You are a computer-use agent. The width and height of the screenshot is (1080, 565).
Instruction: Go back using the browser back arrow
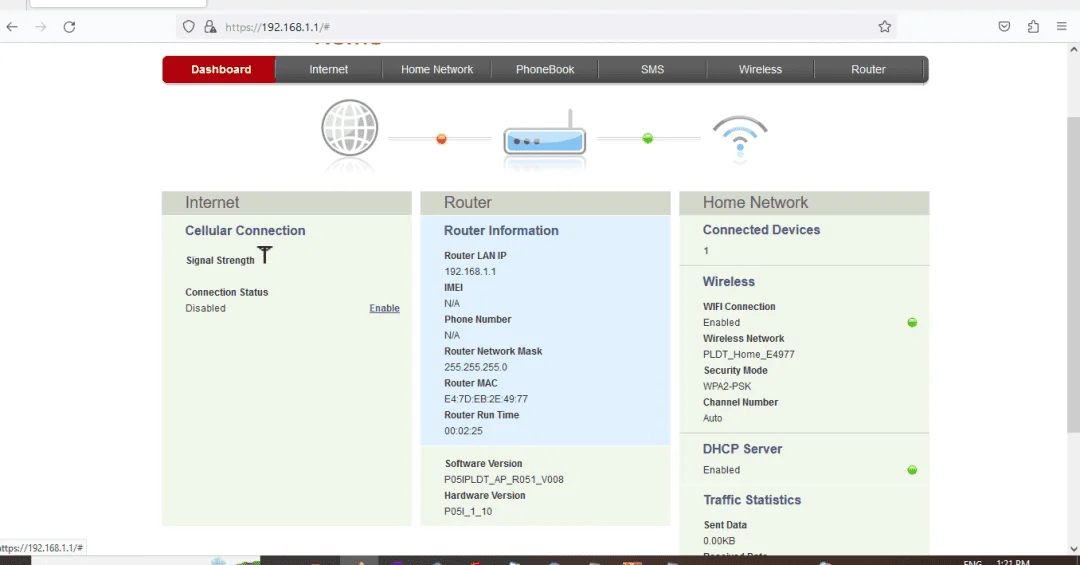click(12, 27)
